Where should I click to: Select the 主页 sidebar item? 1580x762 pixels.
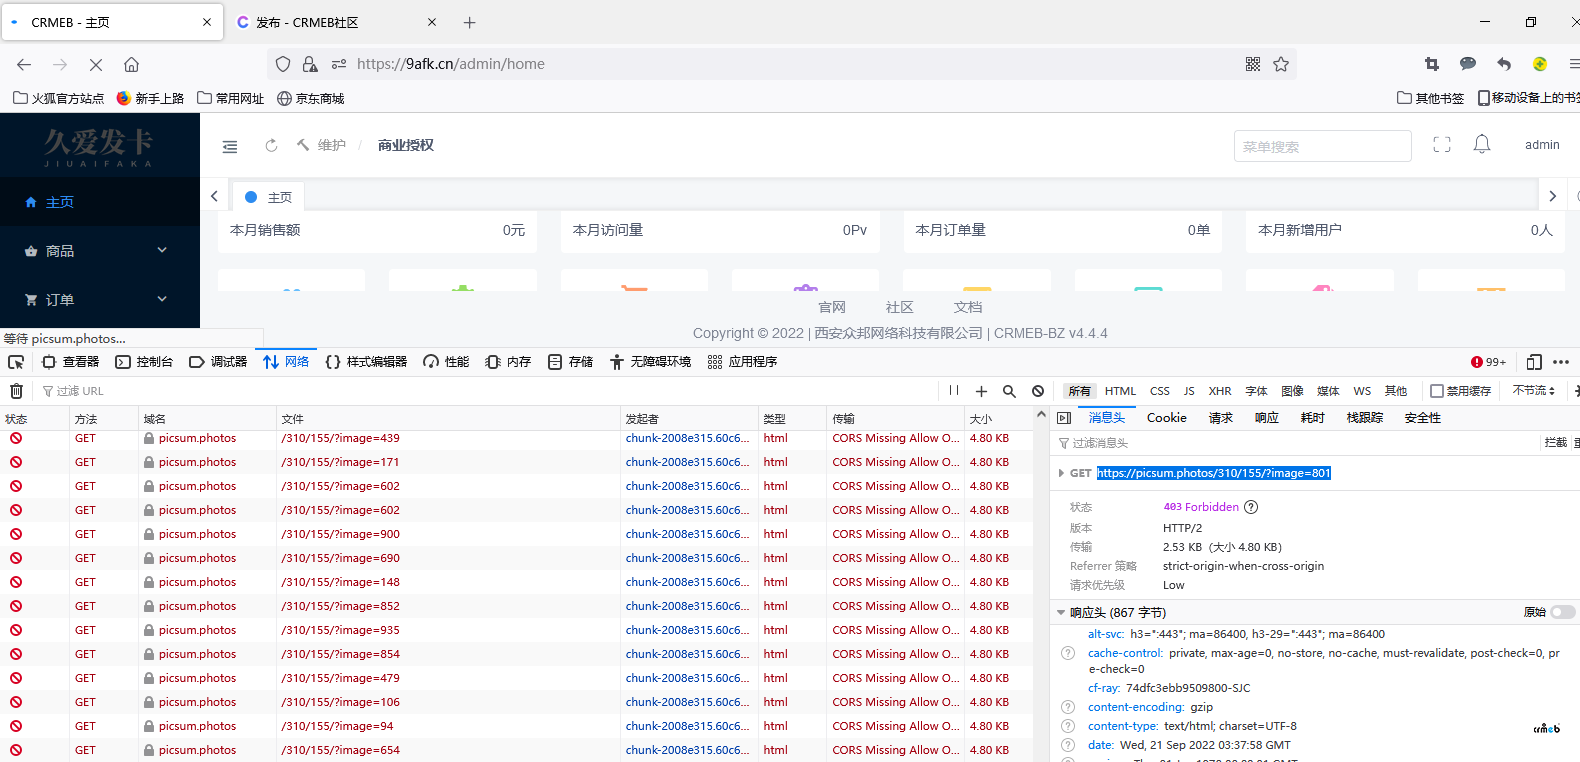(x=100, y=202)
